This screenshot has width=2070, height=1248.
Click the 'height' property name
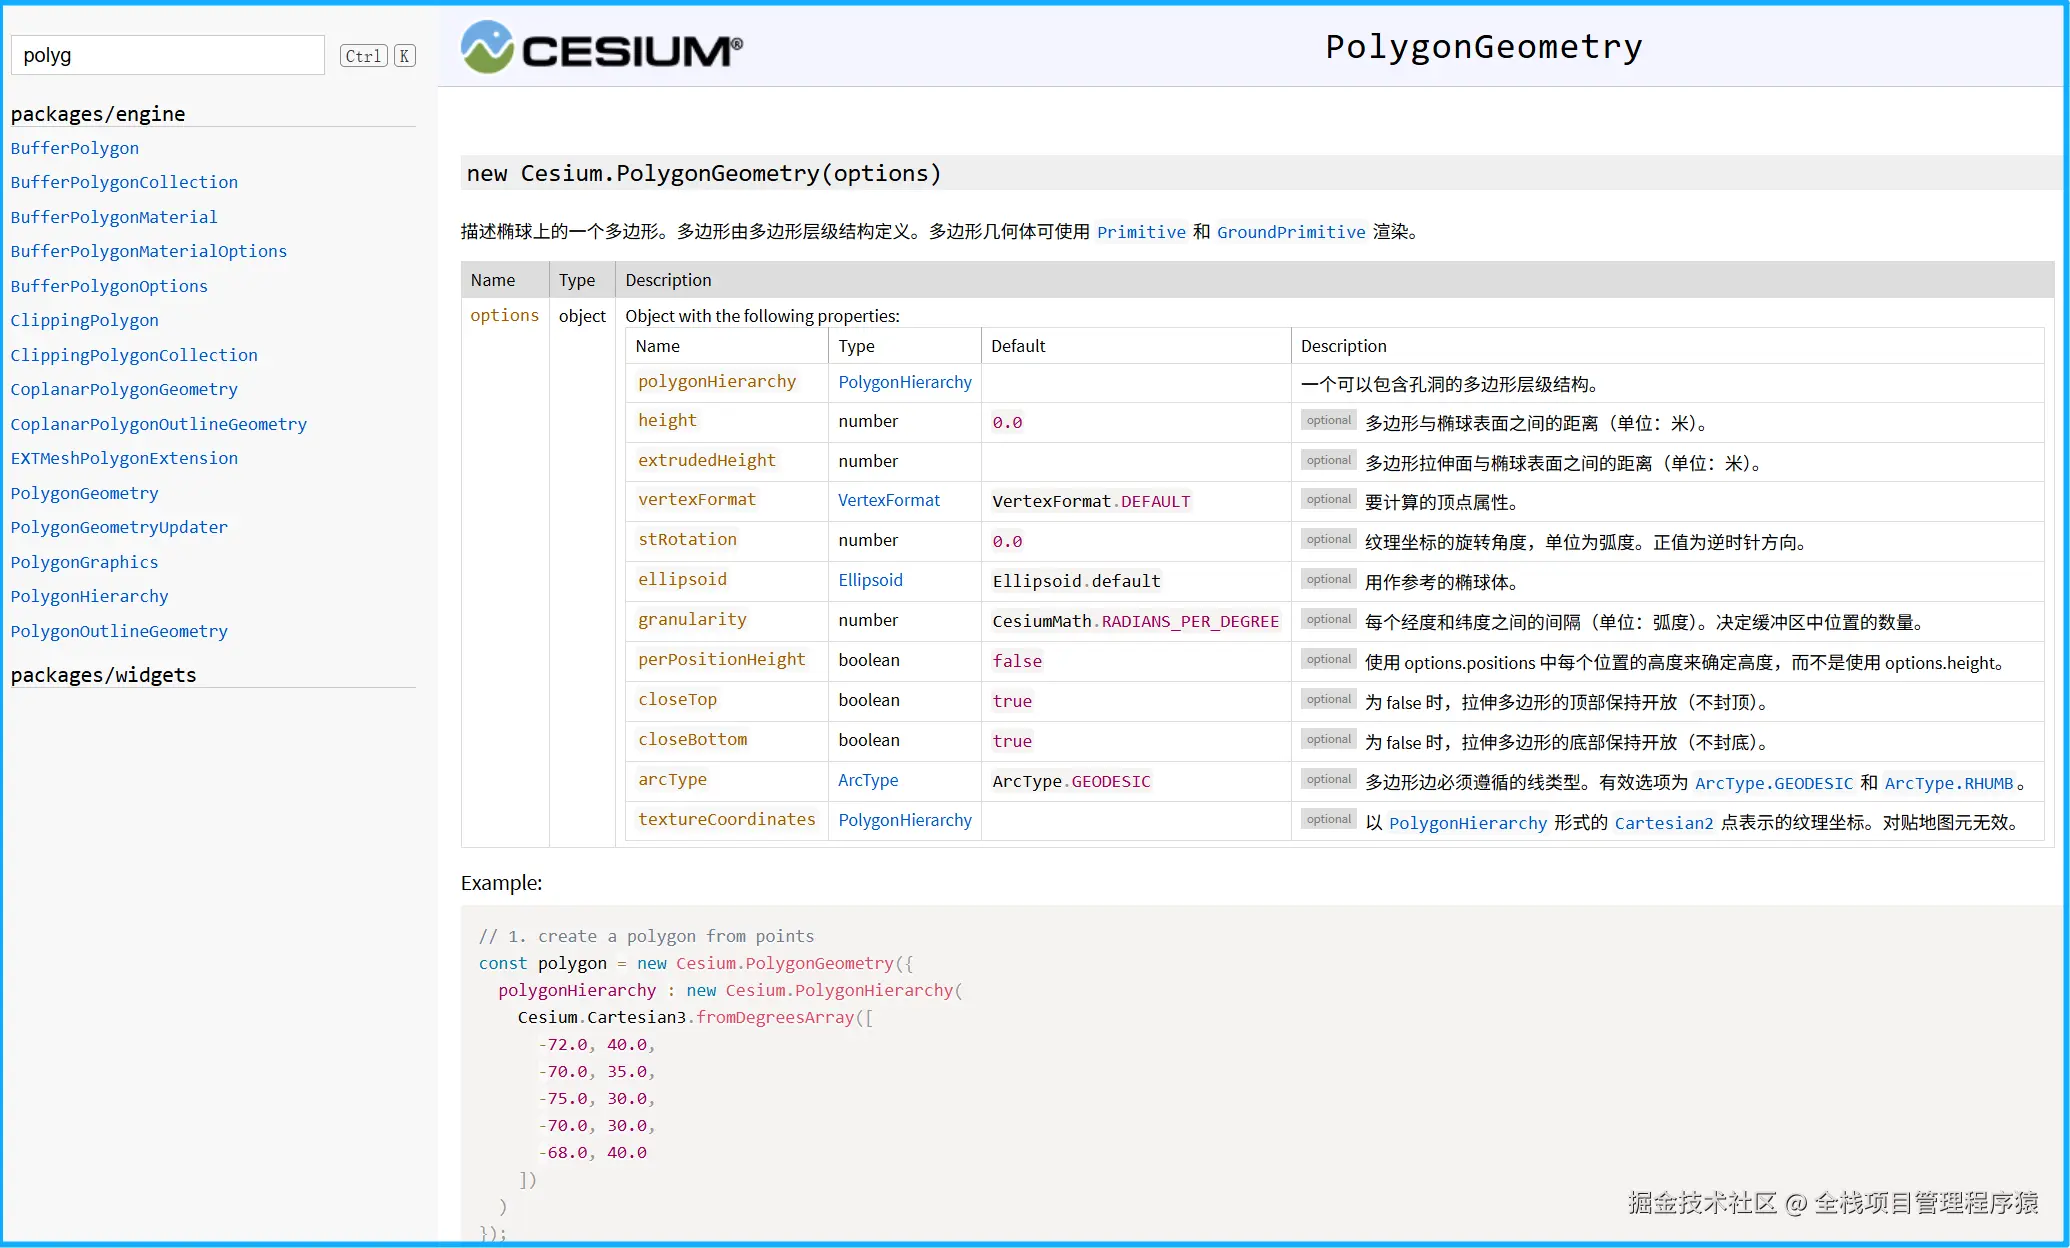tap(667, 420)
